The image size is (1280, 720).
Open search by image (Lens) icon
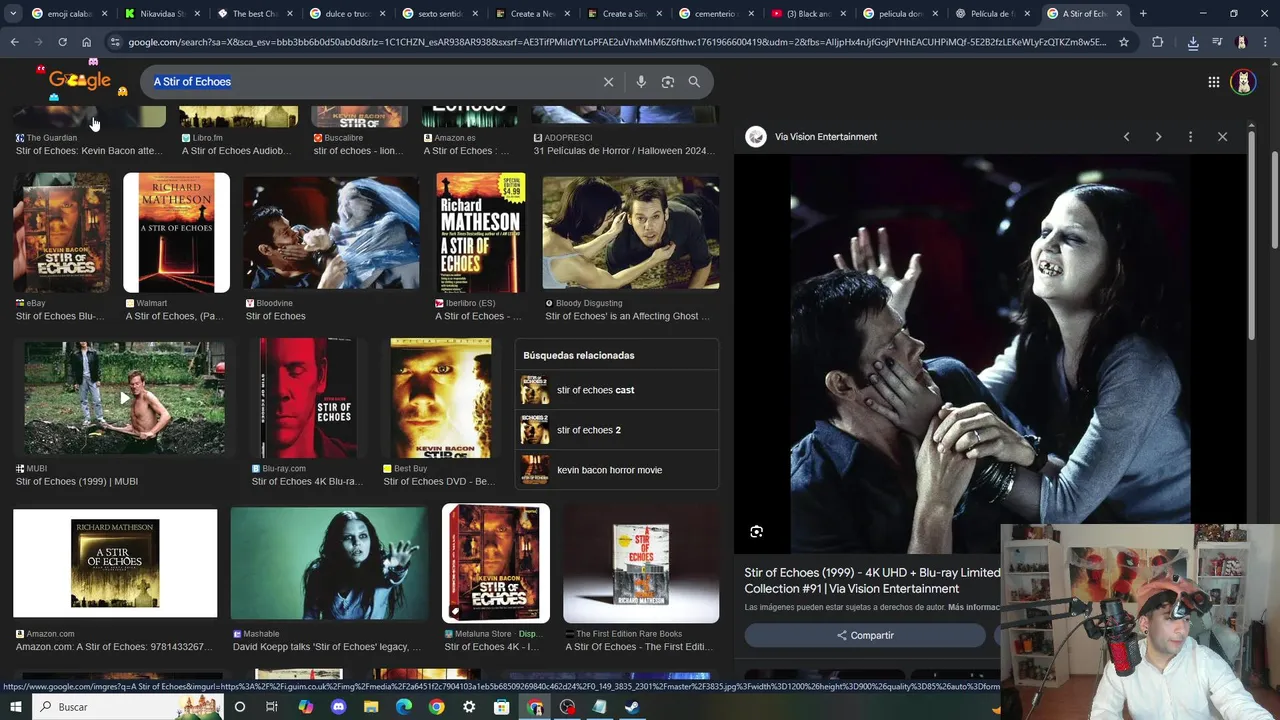[668, 82]
